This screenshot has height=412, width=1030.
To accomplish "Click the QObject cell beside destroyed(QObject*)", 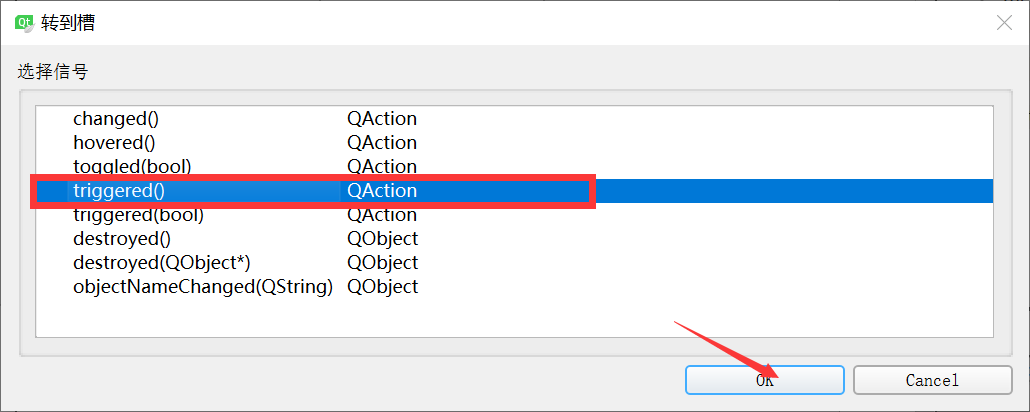I will click(x=383, y=262).
